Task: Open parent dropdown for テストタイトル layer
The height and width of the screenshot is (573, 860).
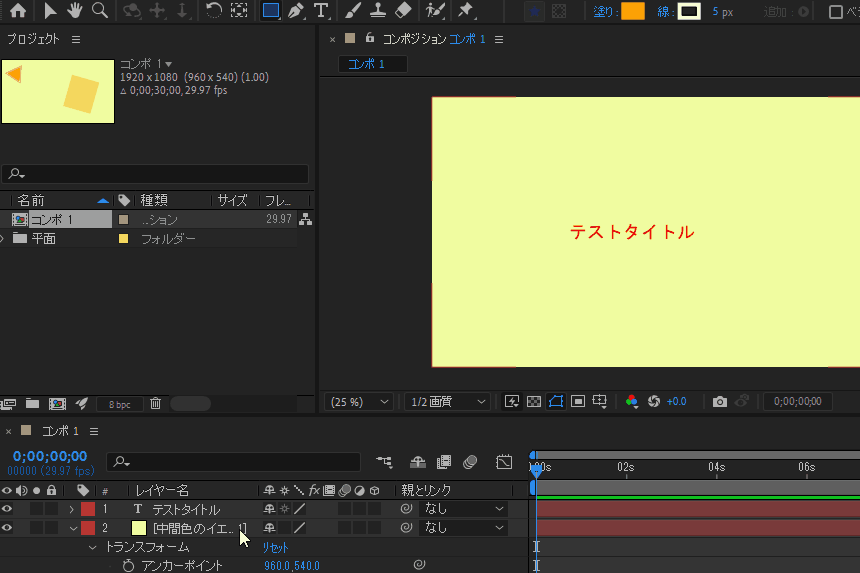Action: 463,509
